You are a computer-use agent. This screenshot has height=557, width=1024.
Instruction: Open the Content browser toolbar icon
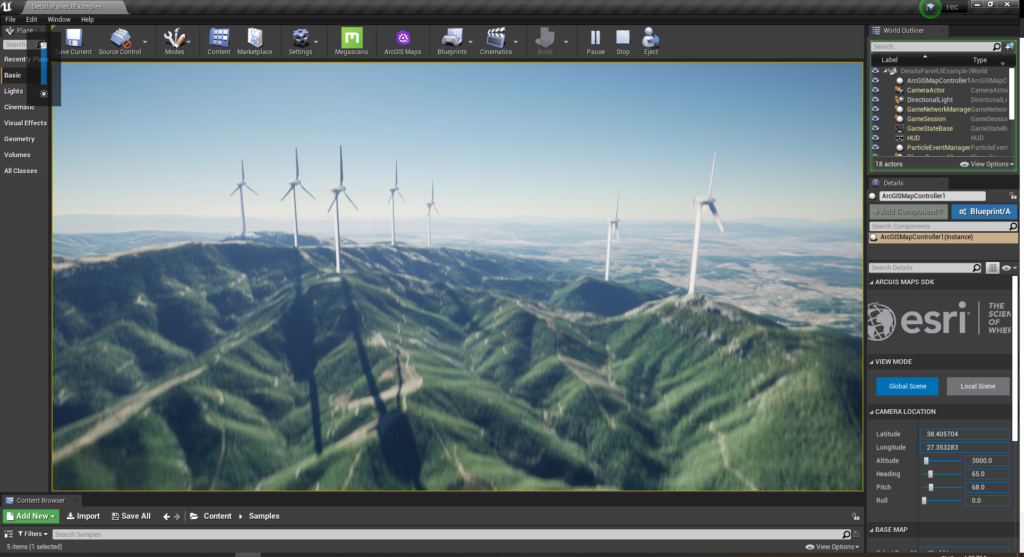[x=219, y=41]
